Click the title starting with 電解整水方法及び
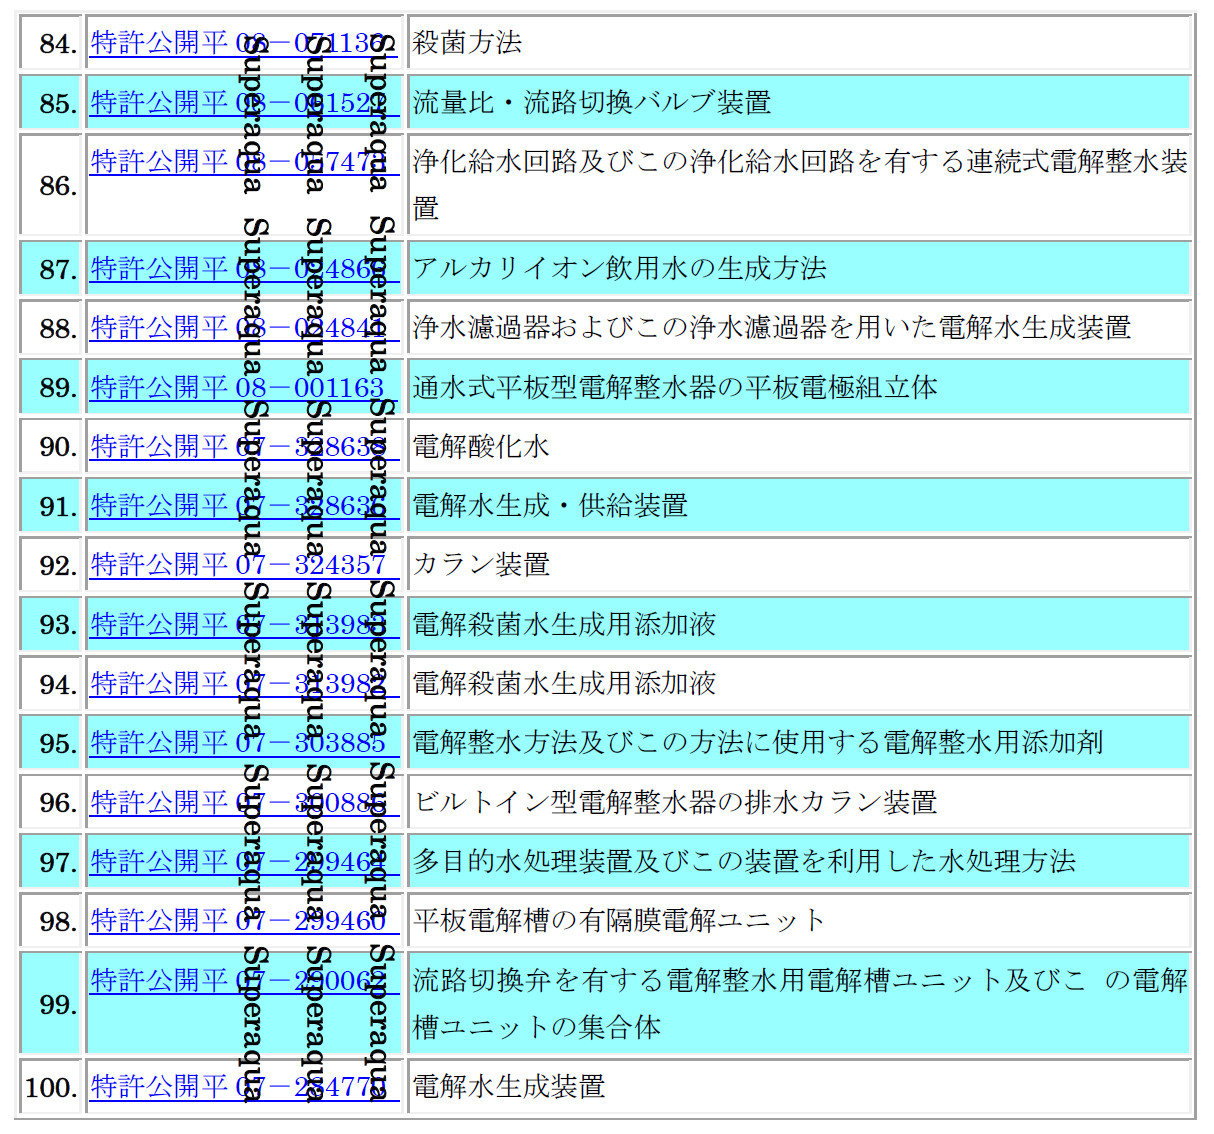 point(758,742)
